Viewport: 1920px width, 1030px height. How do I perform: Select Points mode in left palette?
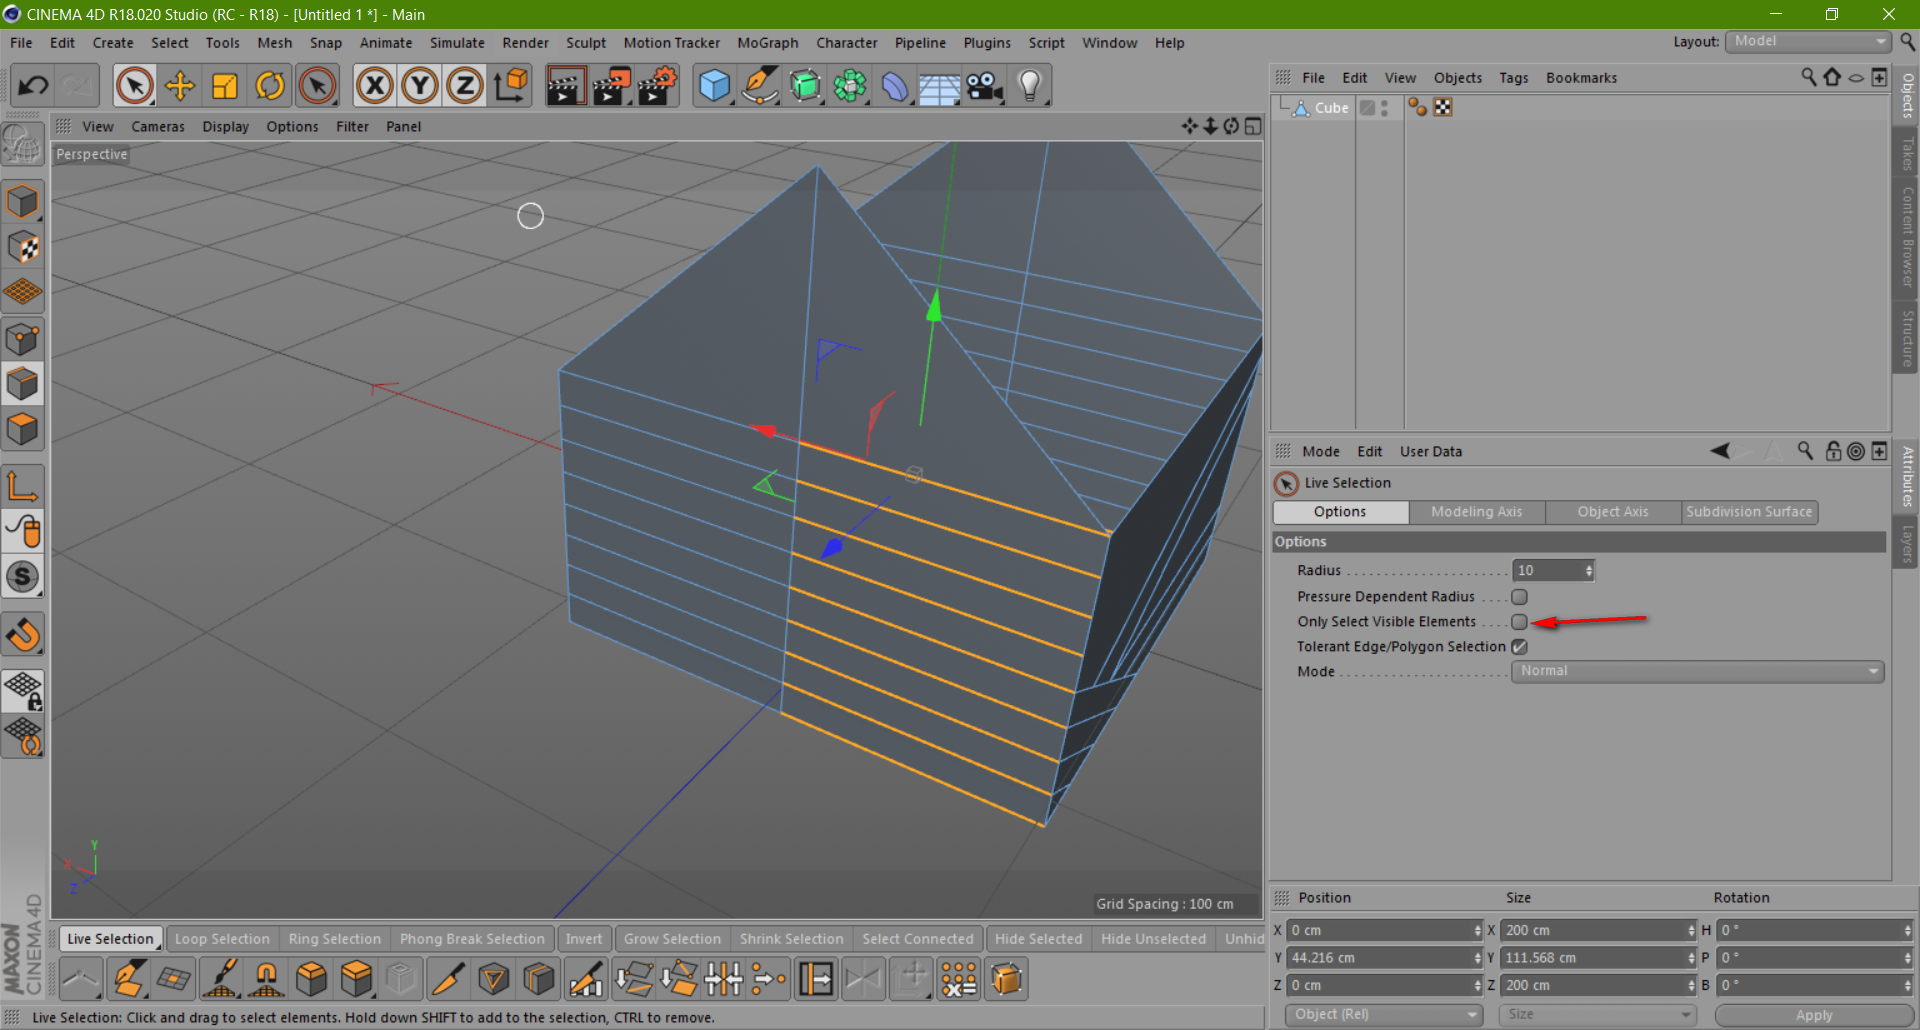[x=22, y=339]
